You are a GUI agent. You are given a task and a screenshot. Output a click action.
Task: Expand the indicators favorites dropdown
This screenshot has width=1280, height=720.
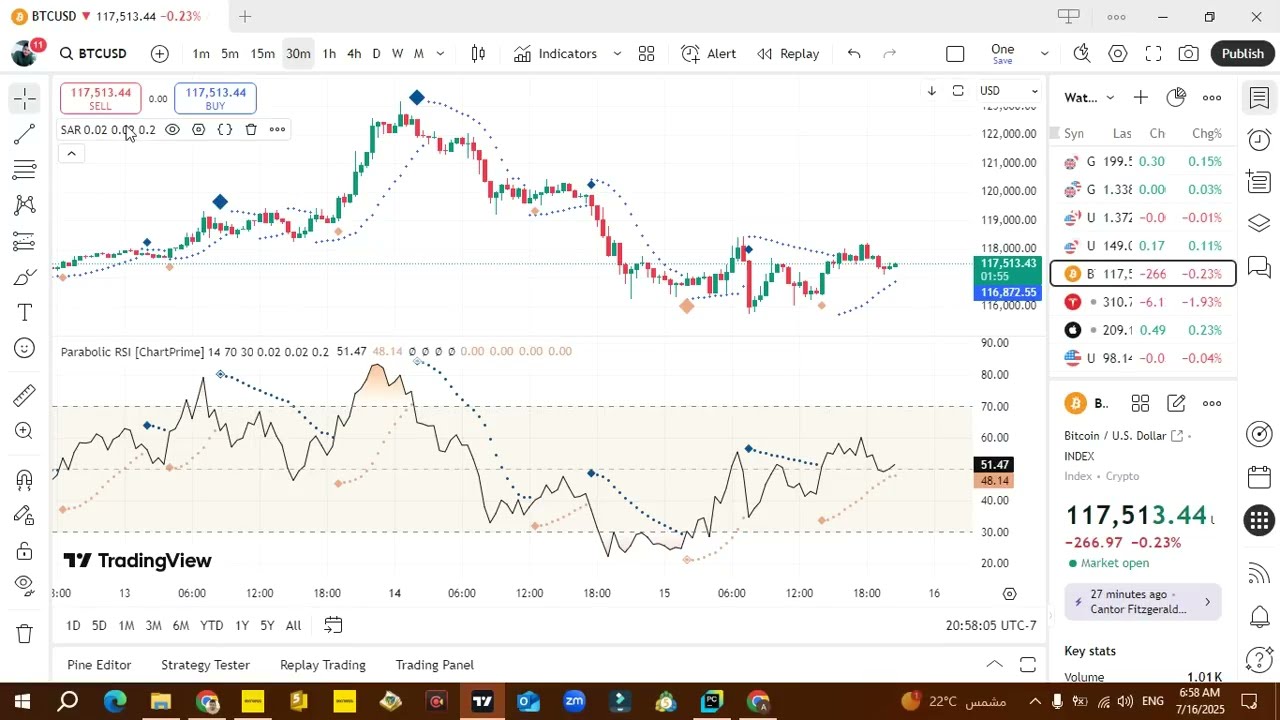617,53
